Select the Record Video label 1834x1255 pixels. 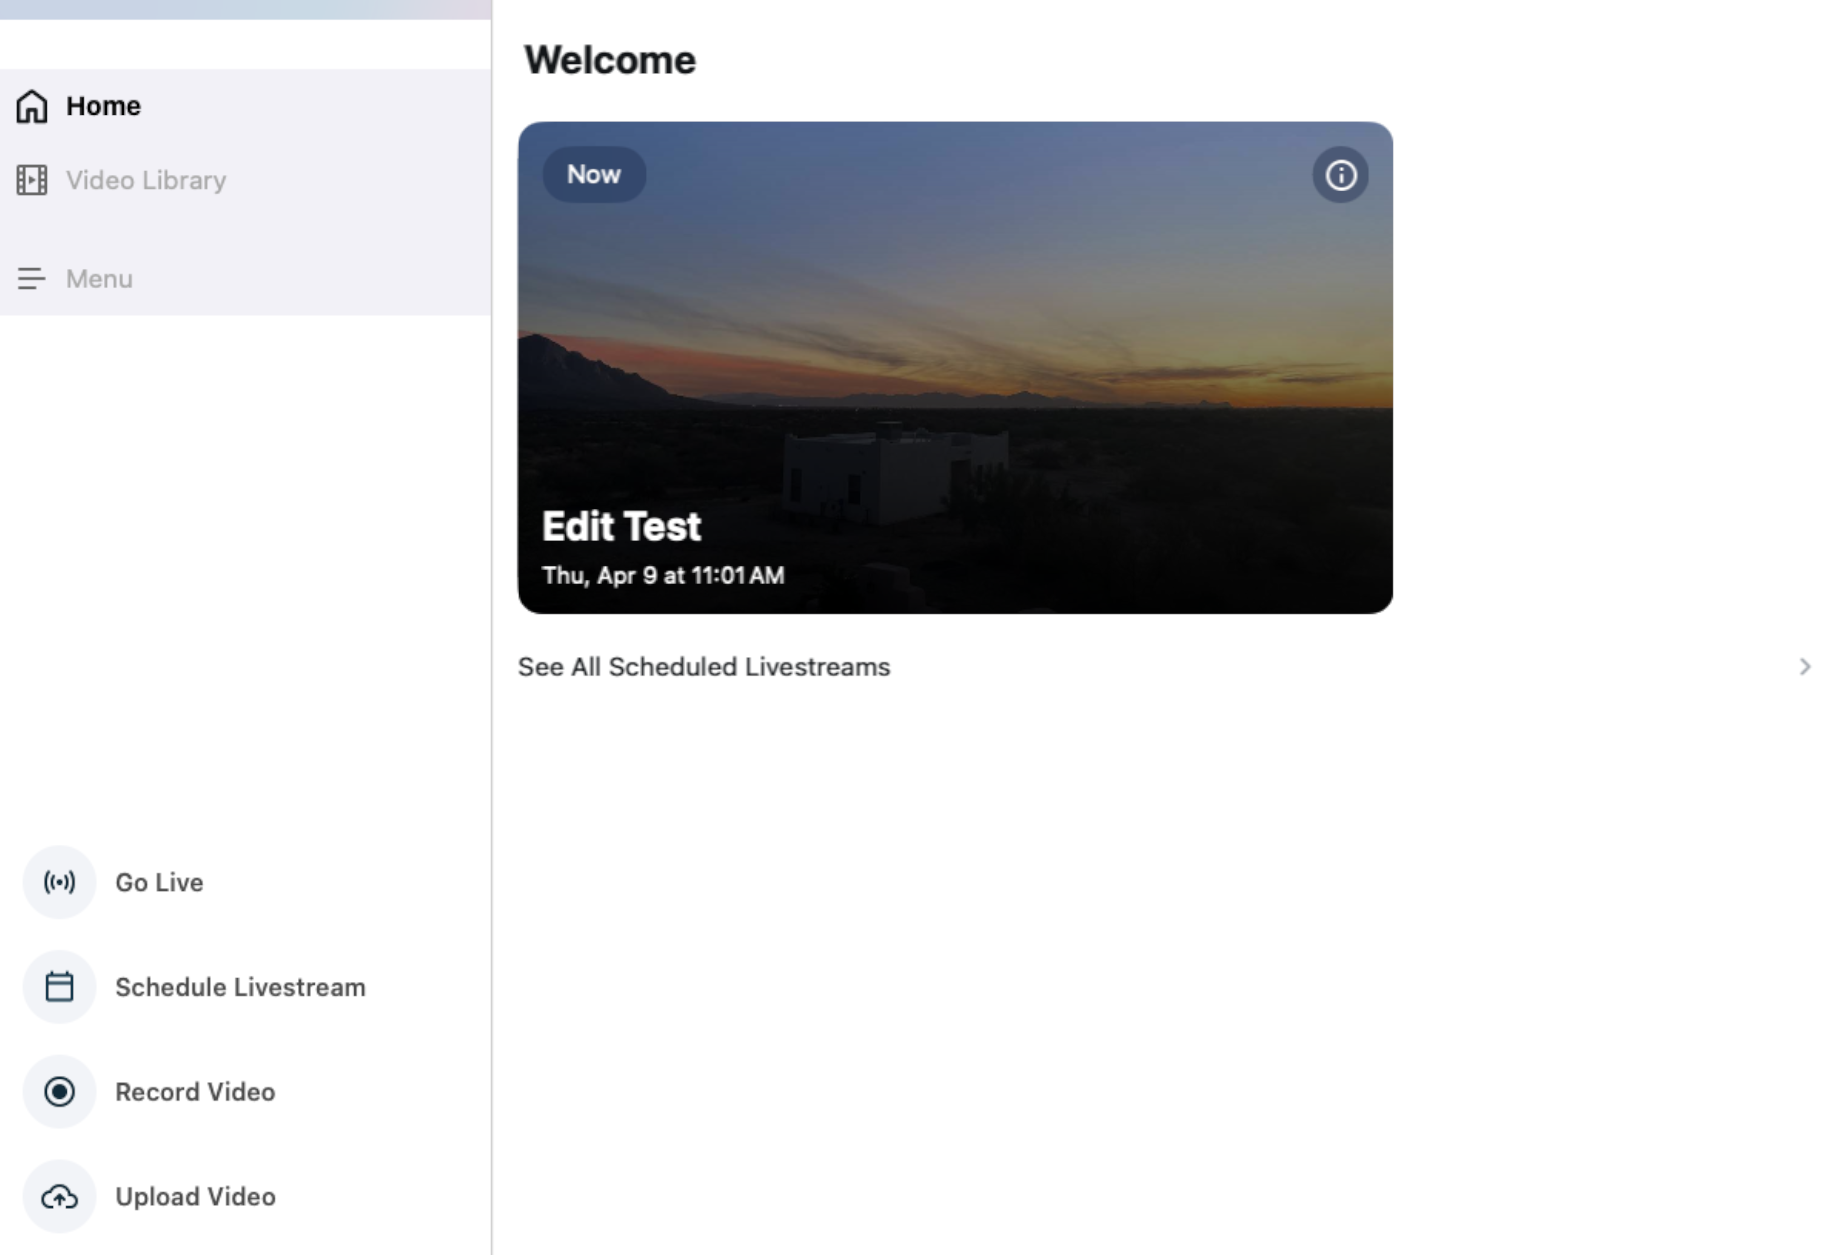click(x=195, y=1092)
